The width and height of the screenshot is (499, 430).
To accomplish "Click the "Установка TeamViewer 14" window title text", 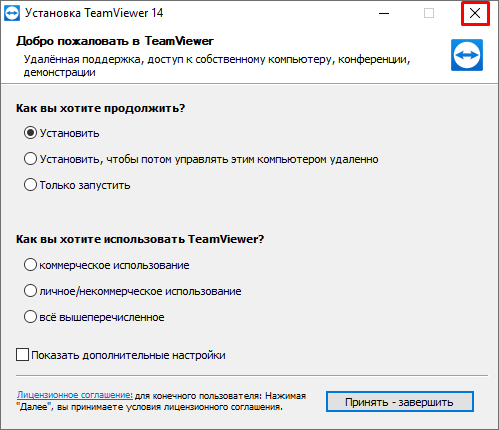I will tap(94, 13).
